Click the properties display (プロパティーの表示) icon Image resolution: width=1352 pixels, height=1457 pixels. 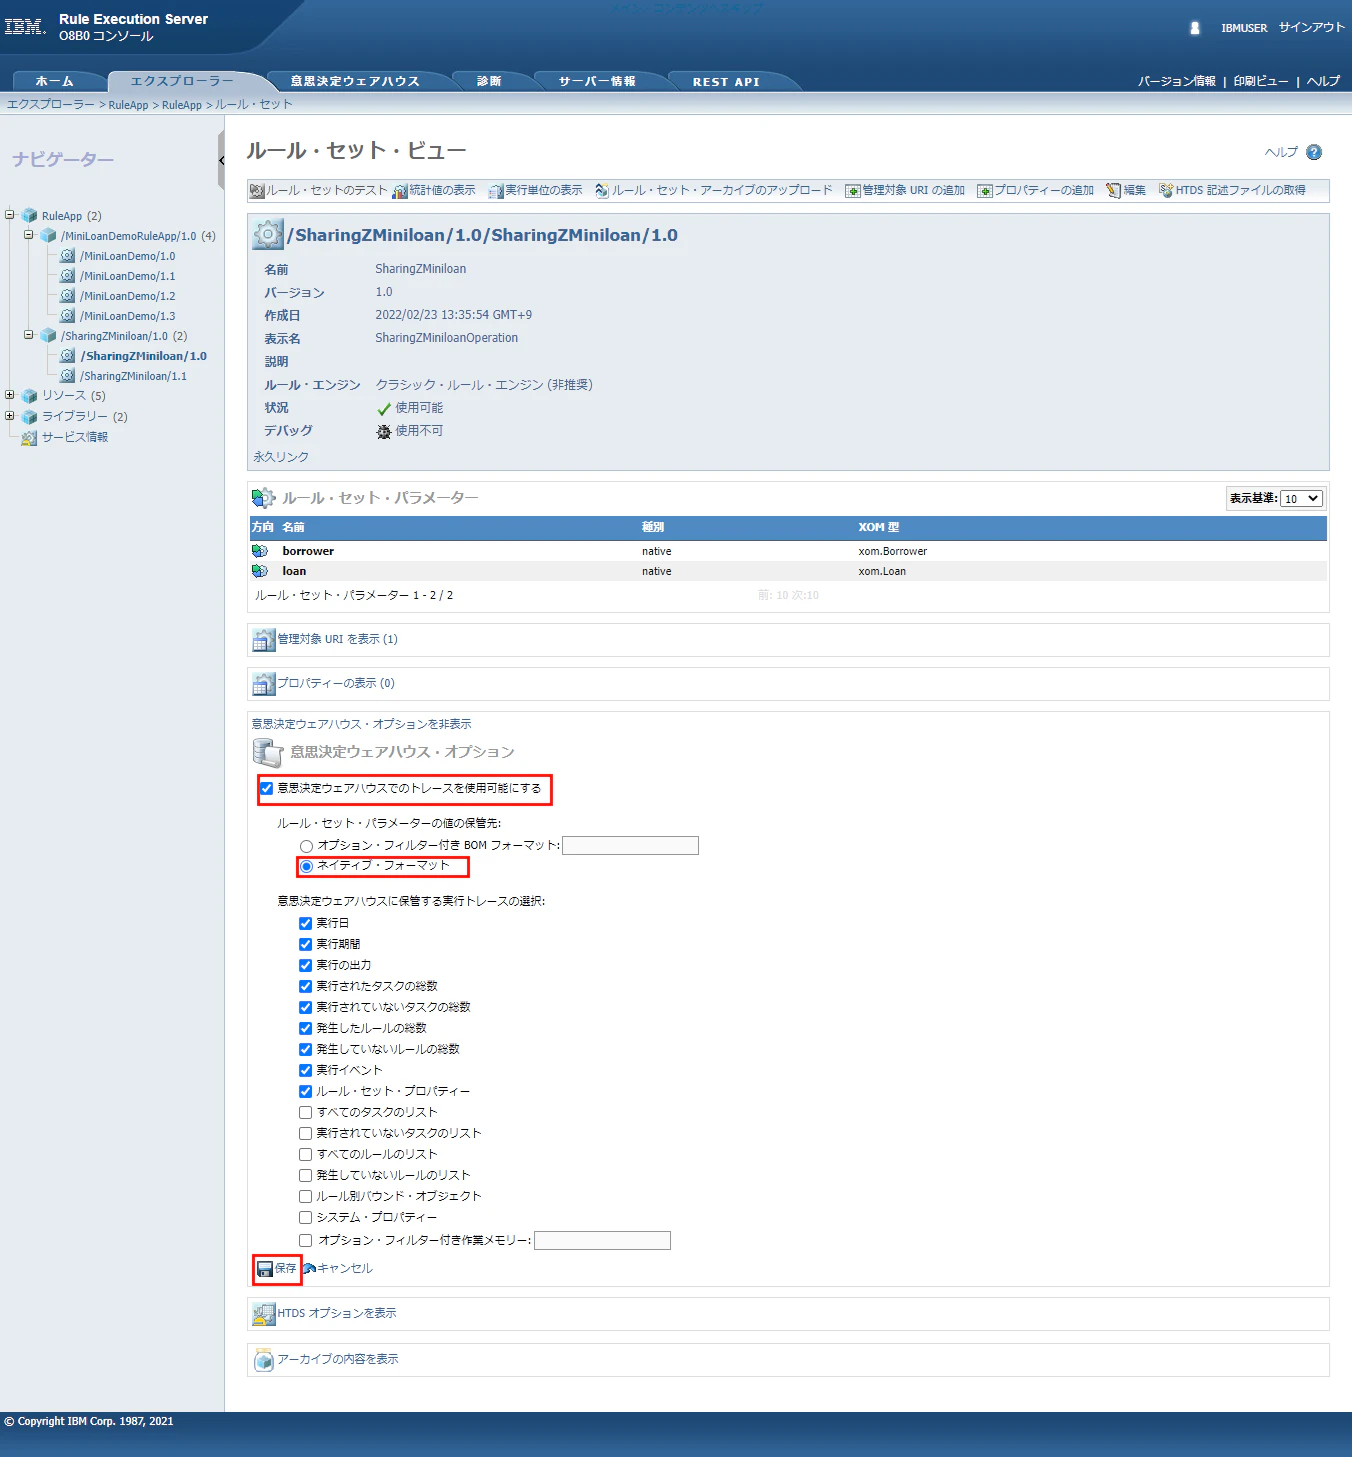[264, 684]
